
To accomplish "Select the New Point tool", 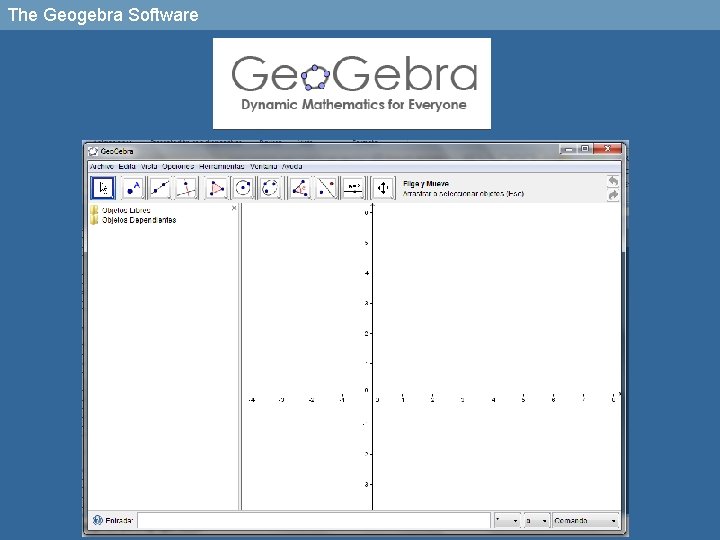I will point(133,188).
